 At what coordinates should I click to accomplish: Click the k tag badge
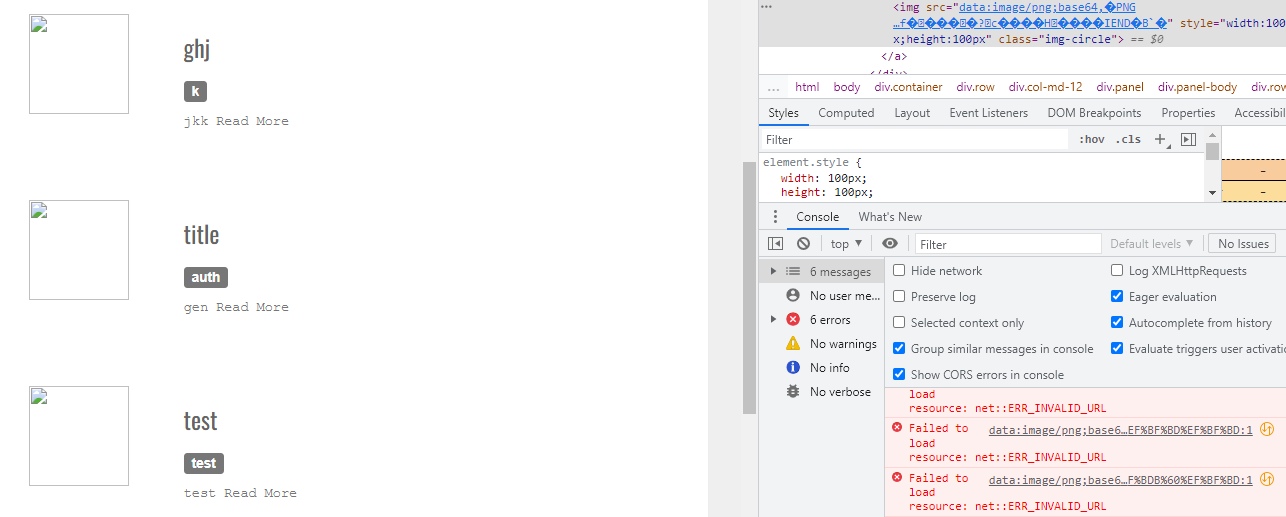tap(195, 91)
